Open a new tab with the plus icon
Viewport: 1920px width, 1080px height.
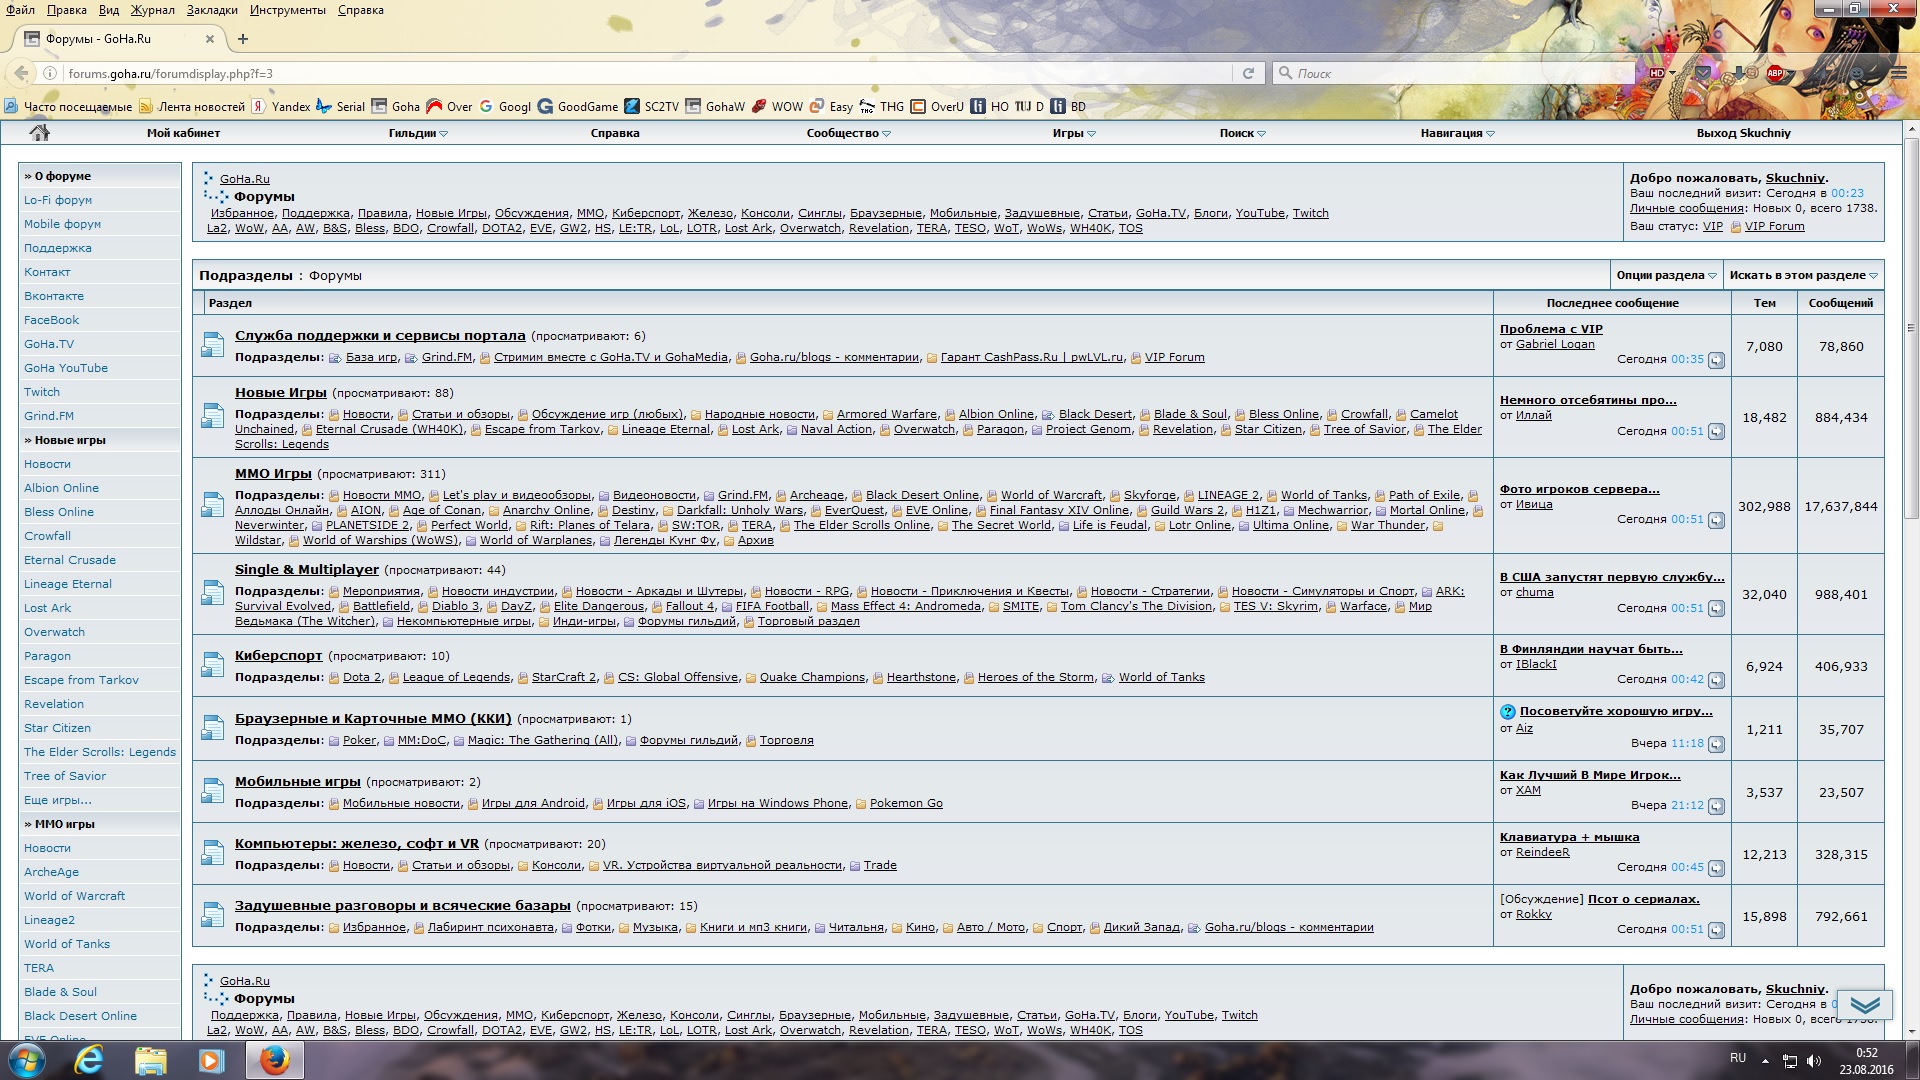243,39
